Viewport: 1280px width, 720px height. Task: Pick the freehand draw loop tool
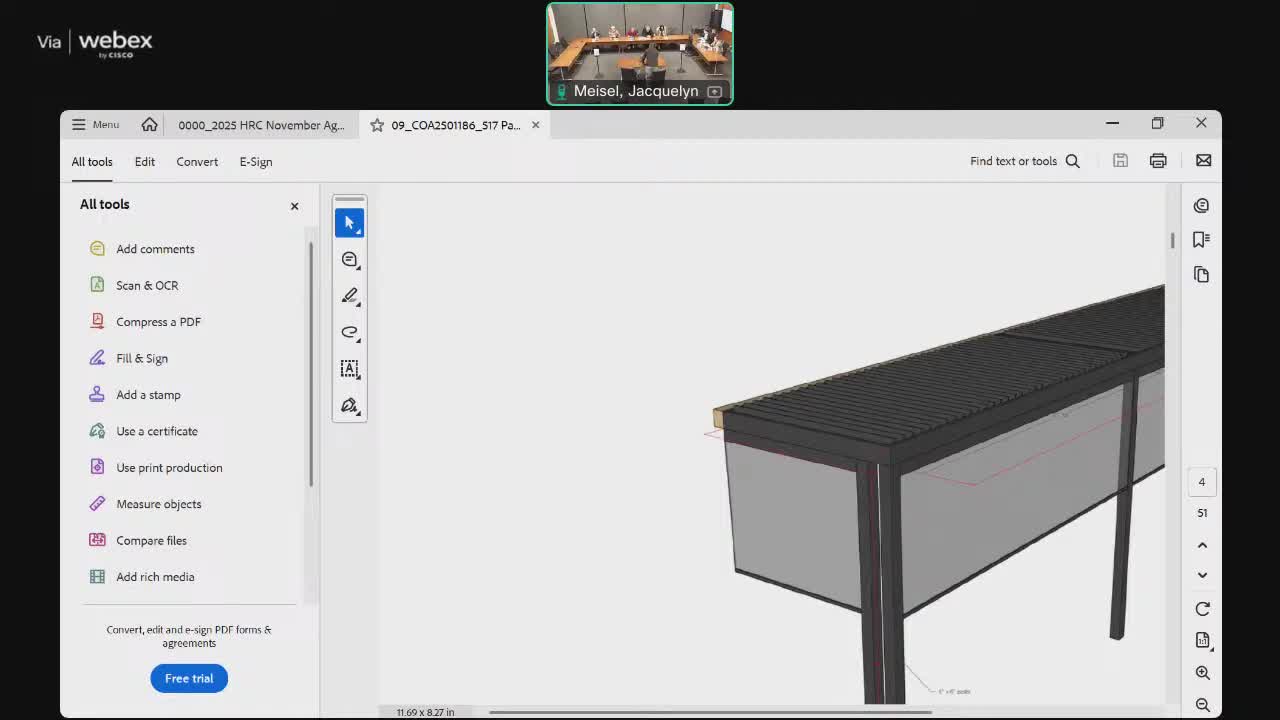click(349, 332)
